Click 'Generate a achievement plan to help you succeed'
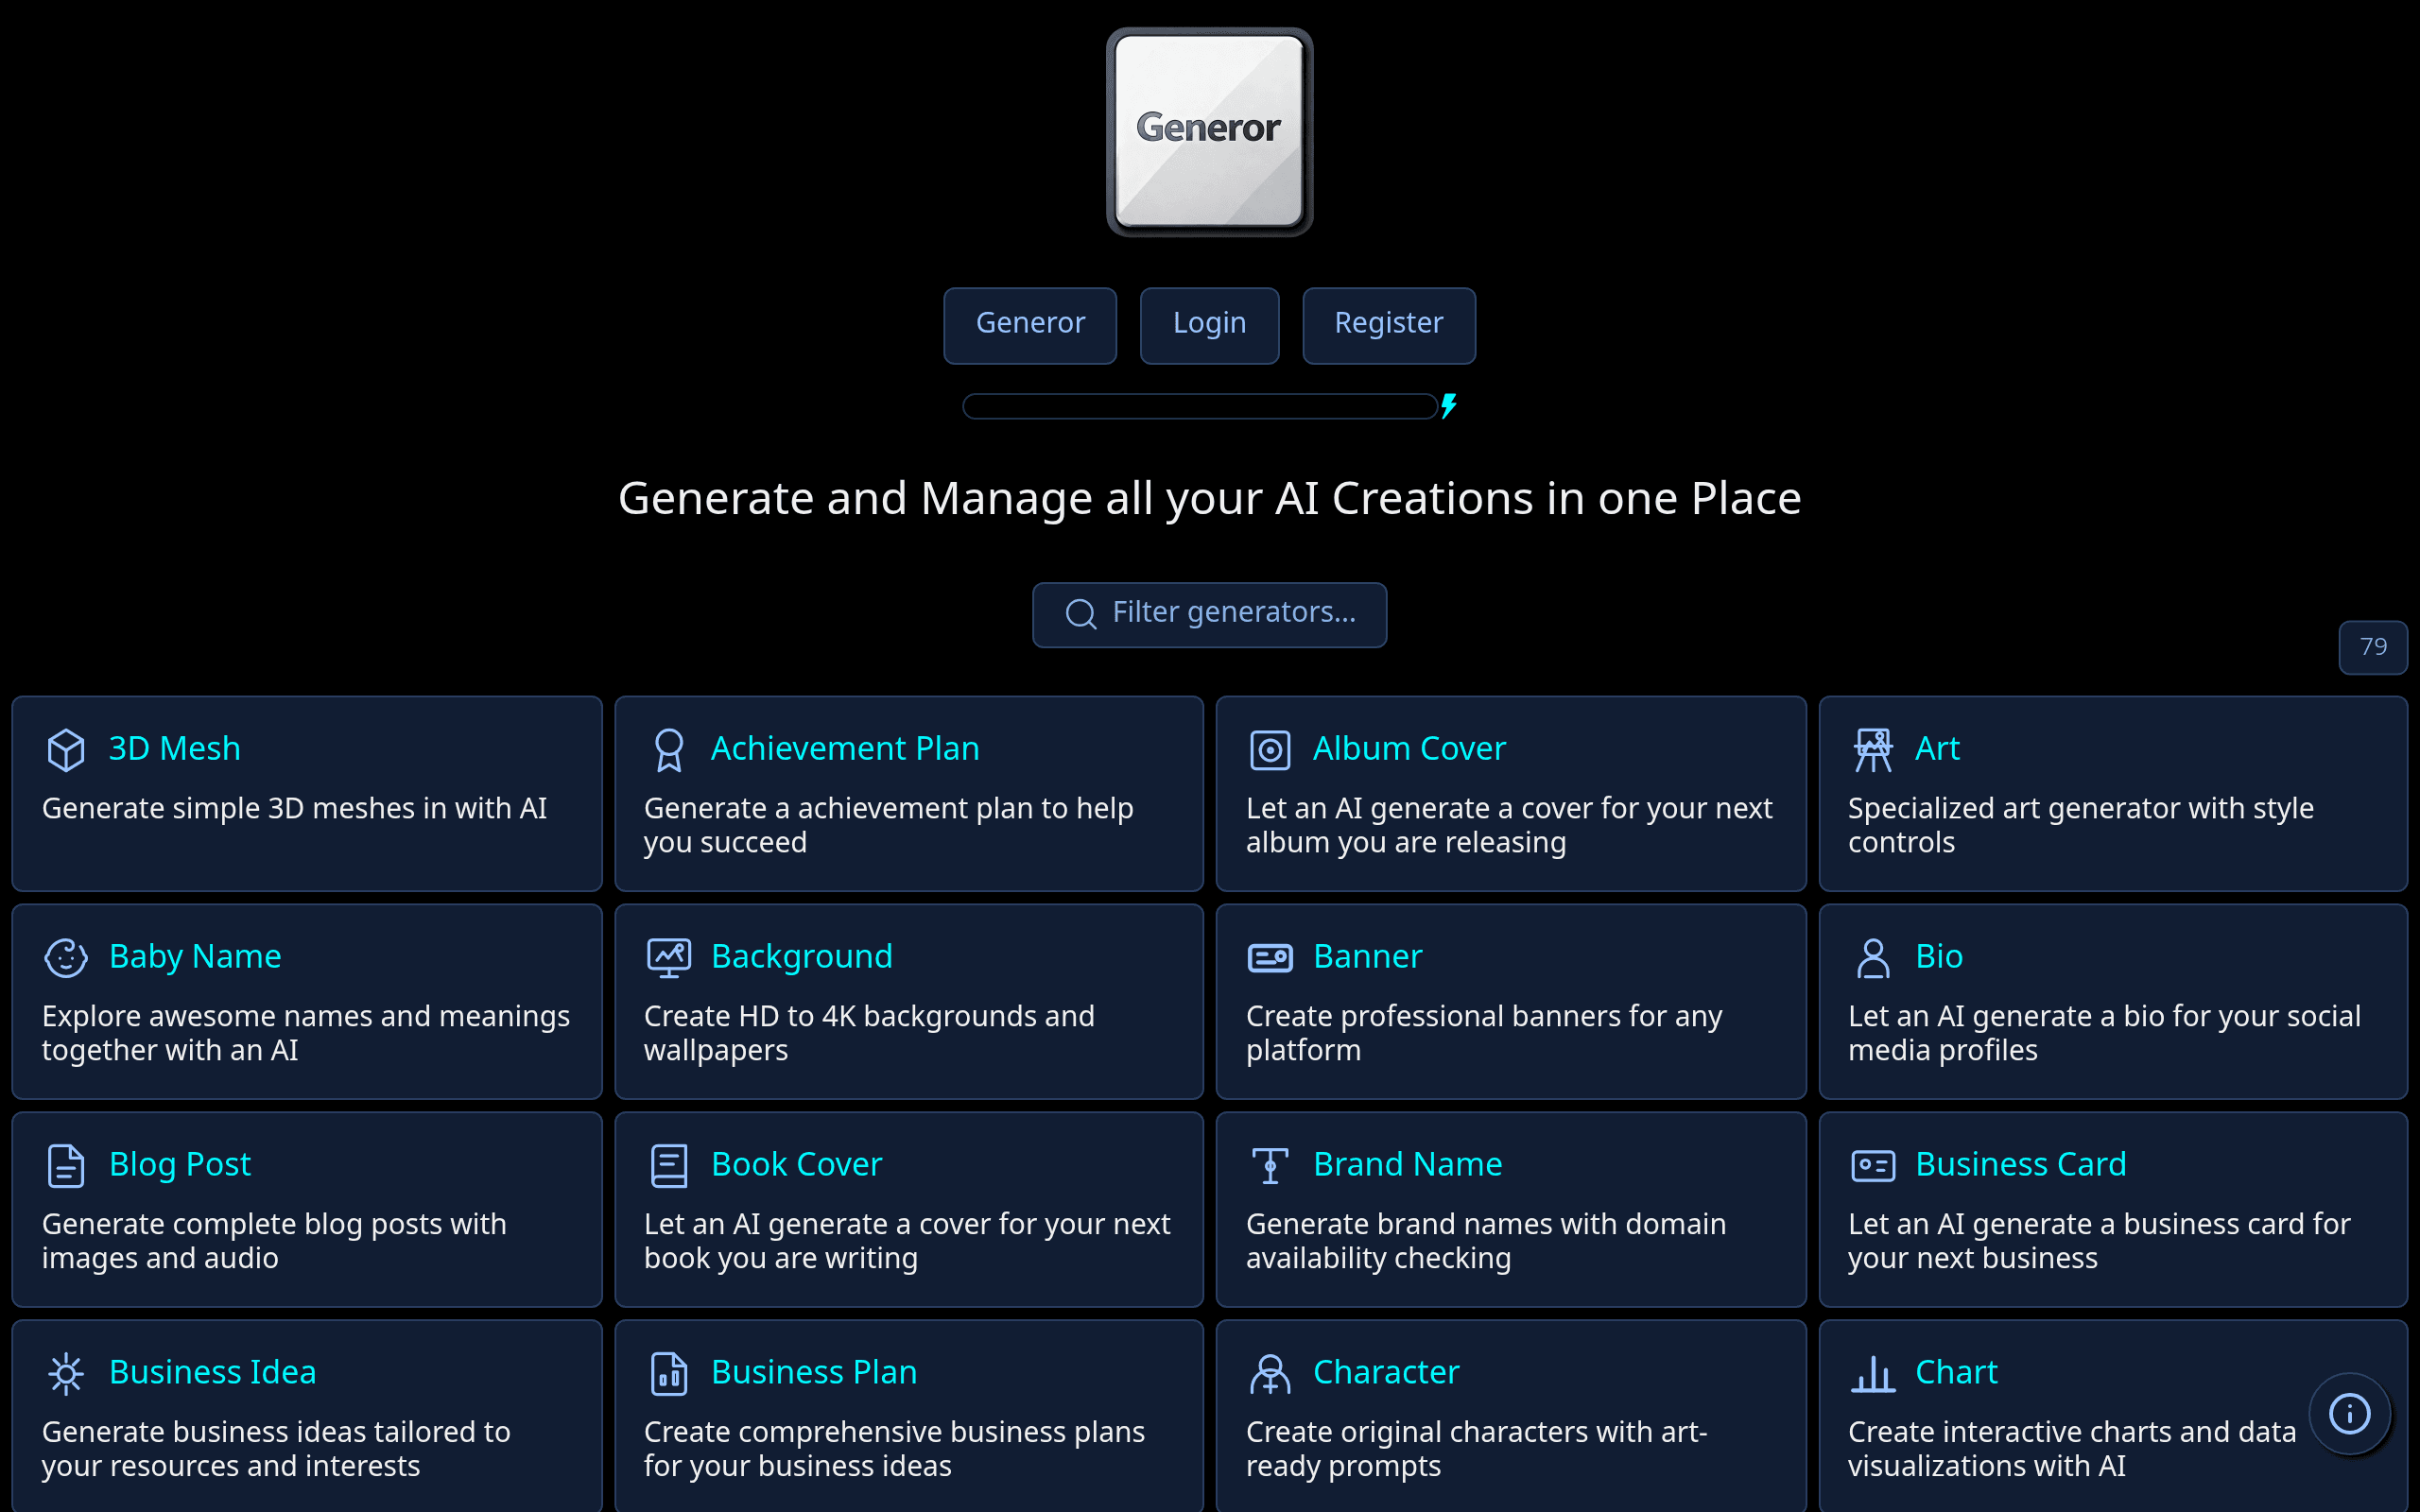 coord(888,825)
